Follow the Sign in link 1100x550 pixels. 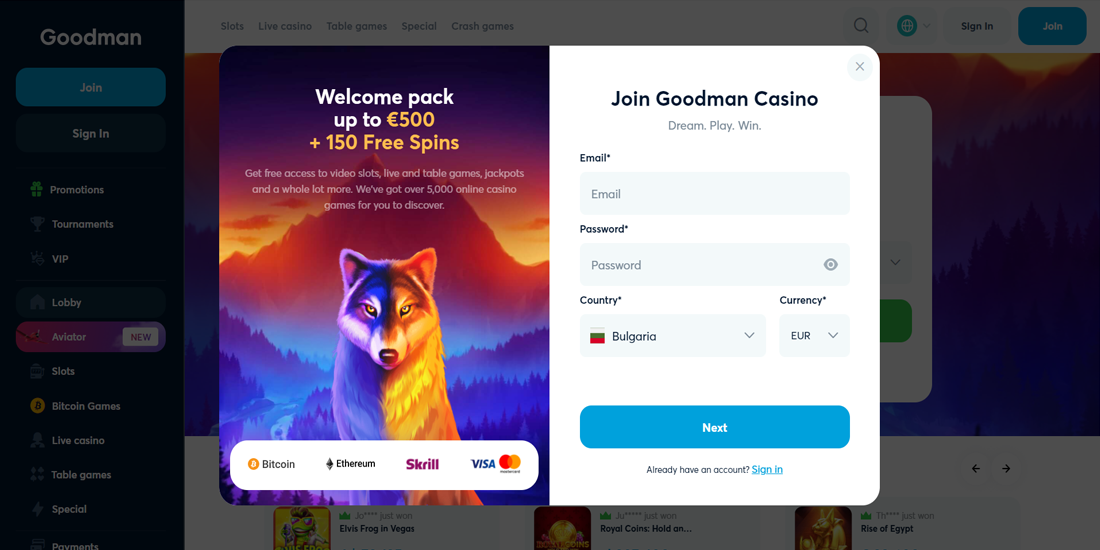point(767,470)
